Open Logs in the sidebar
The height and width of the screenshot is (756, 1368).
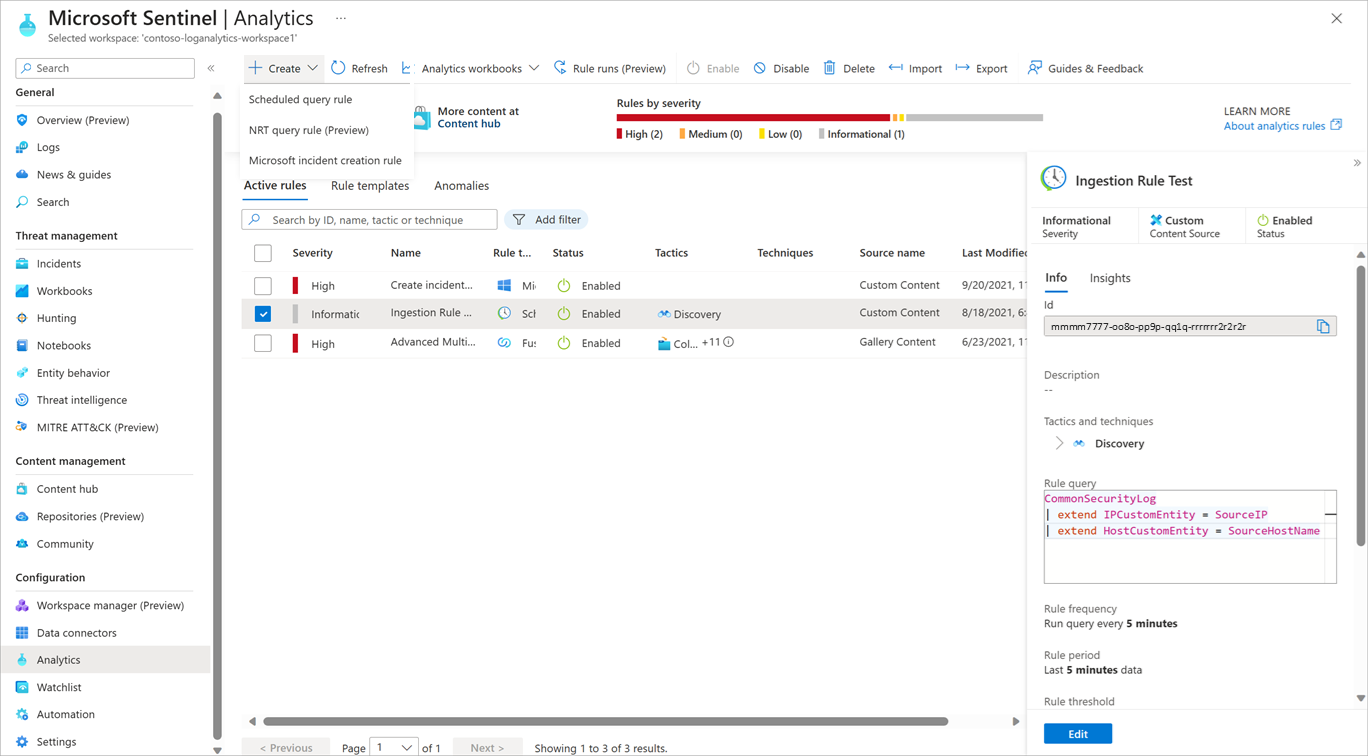click(x=48, y=147)
